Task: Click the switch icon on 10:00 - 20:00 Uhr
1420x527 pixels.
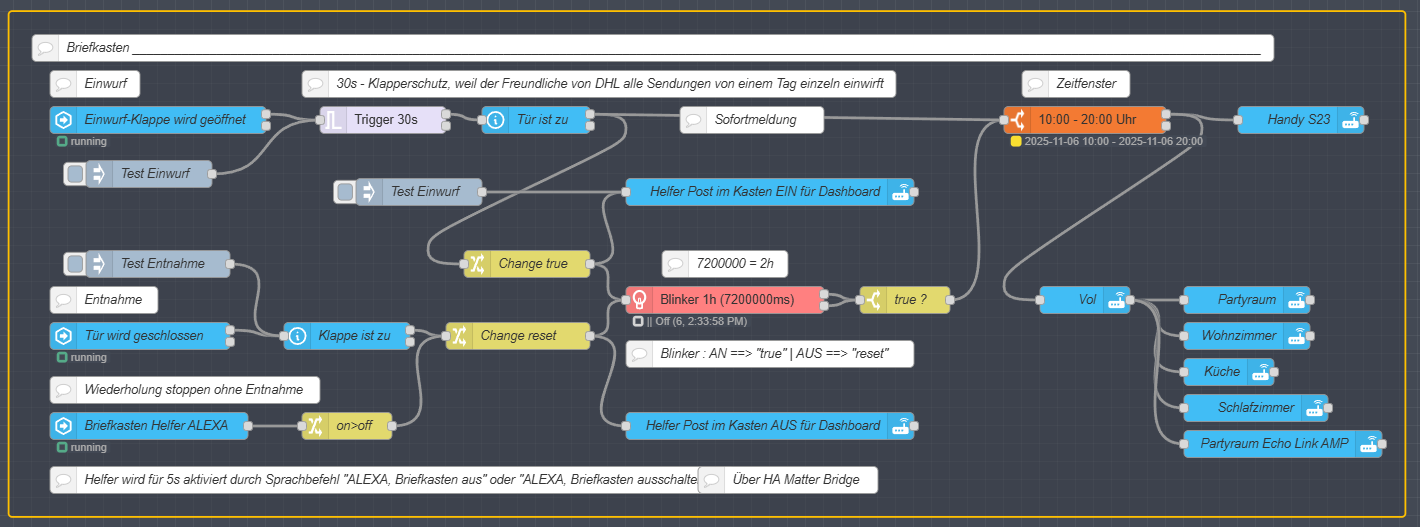Action: tap(1017, 120)
